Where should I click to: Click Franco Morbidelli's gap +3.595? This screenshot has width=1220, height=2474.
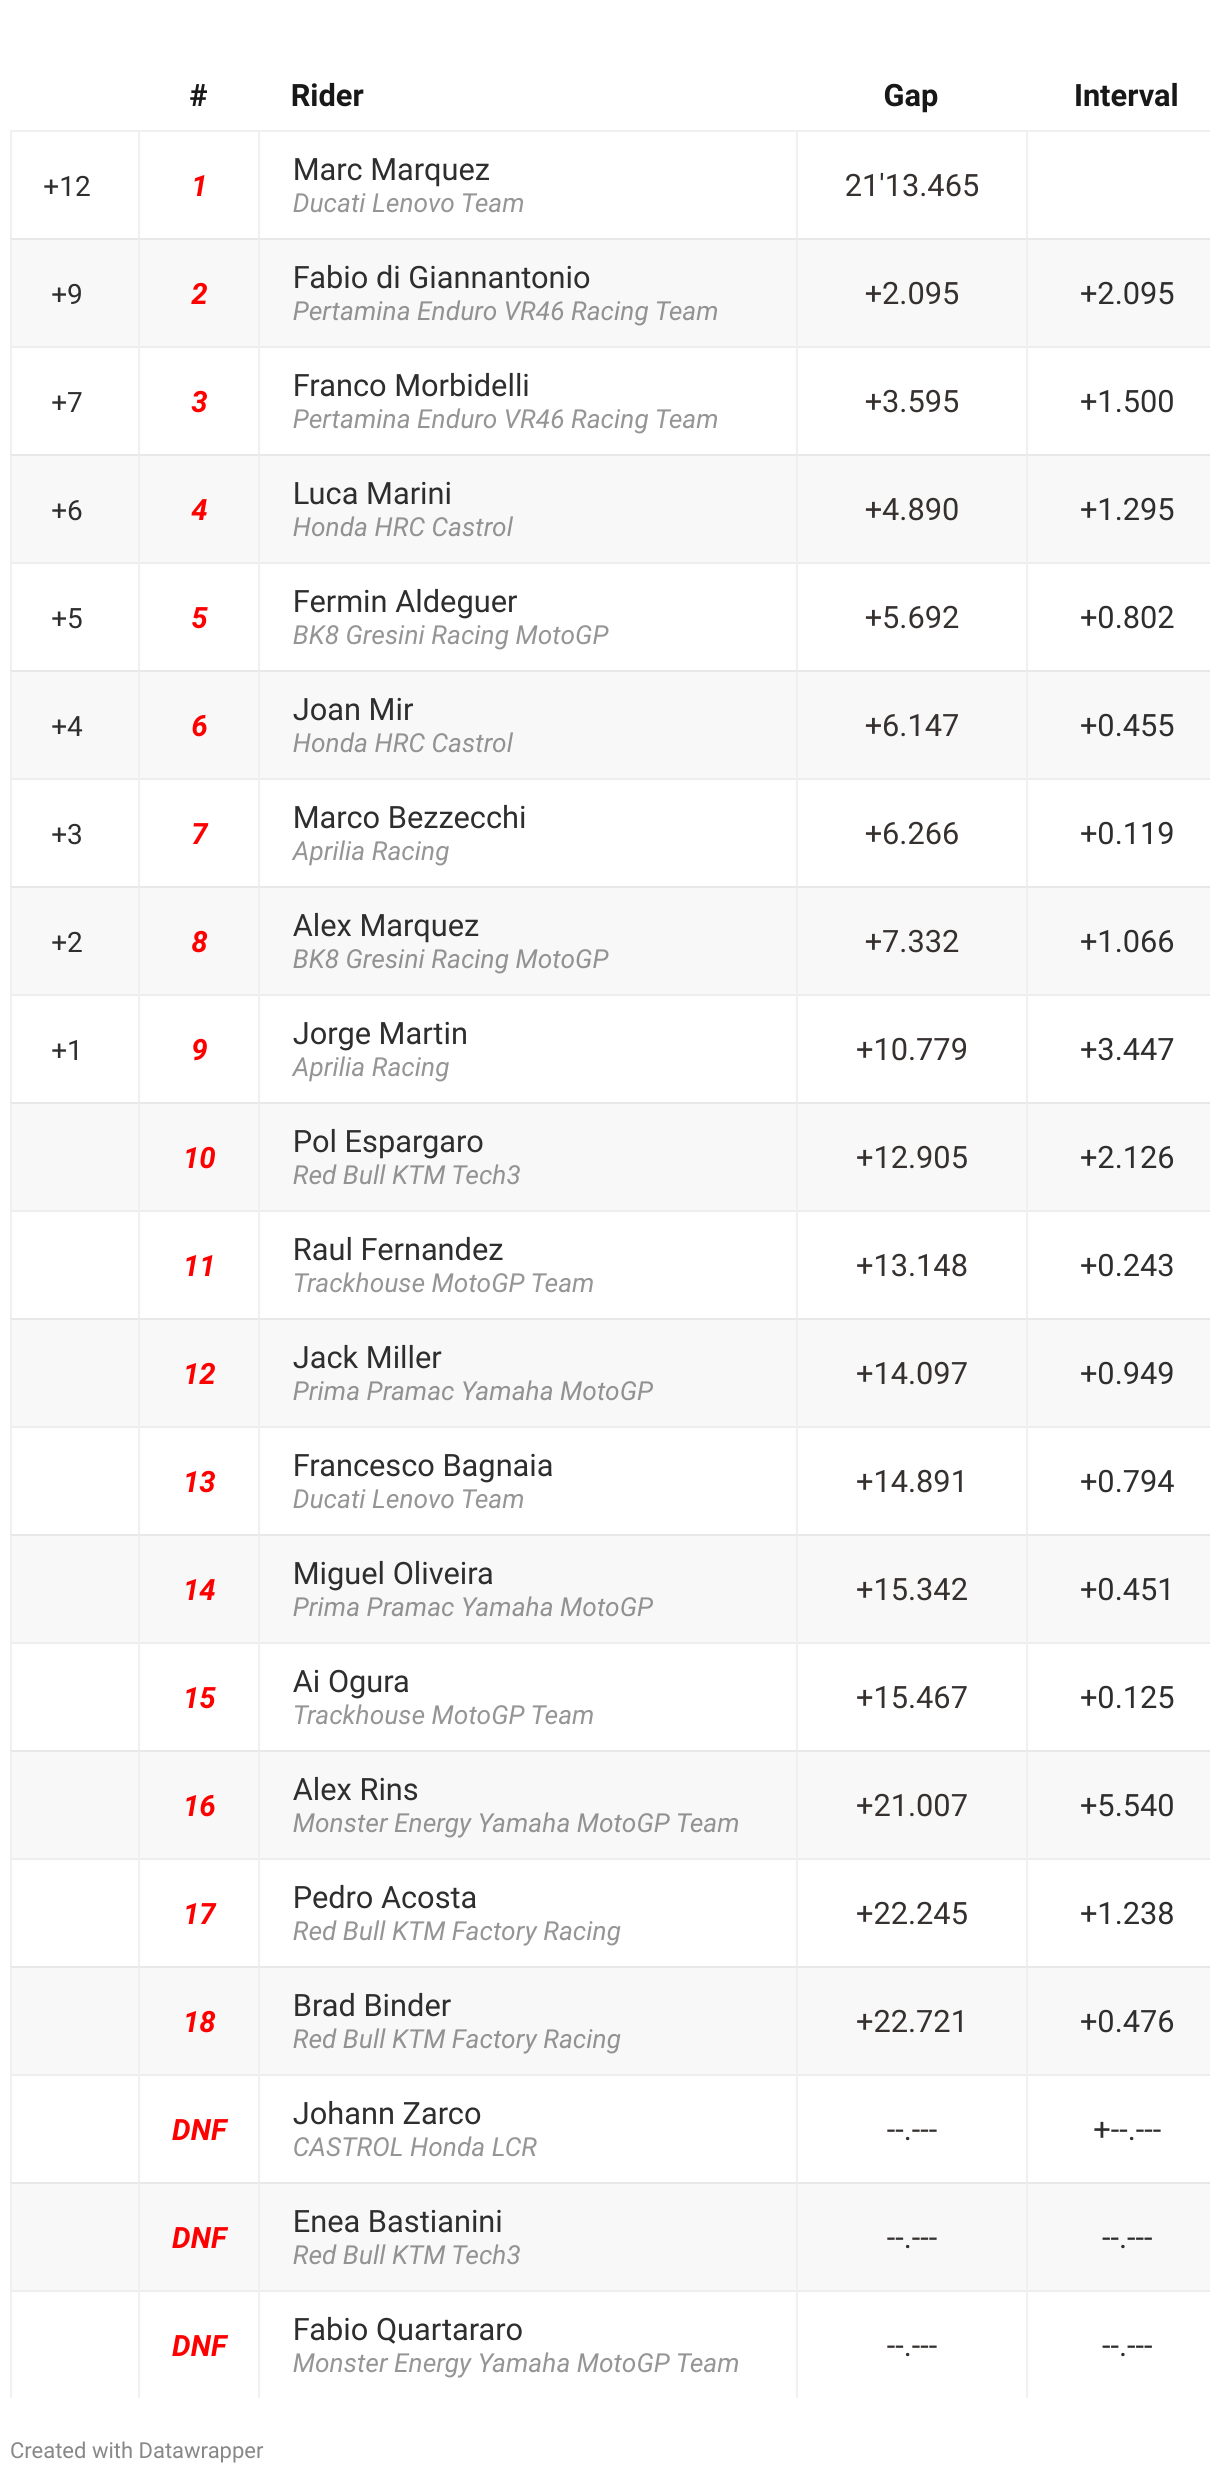tap(911, 402)
